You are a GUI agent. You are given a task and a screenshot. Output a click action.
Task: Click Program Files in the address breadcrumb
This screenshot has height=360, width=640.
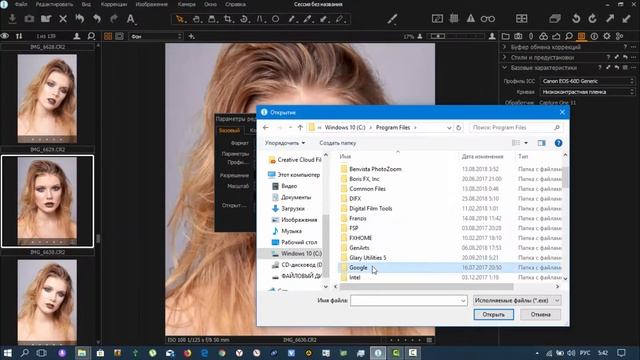pos(393,128)
